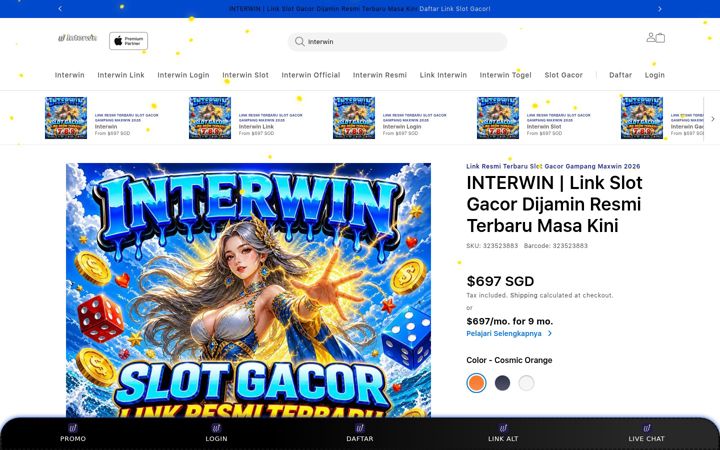The height and width of the screenshot is (450, 720).
Task: Advance the product carousel with right chevron
Action: (713, 118)
